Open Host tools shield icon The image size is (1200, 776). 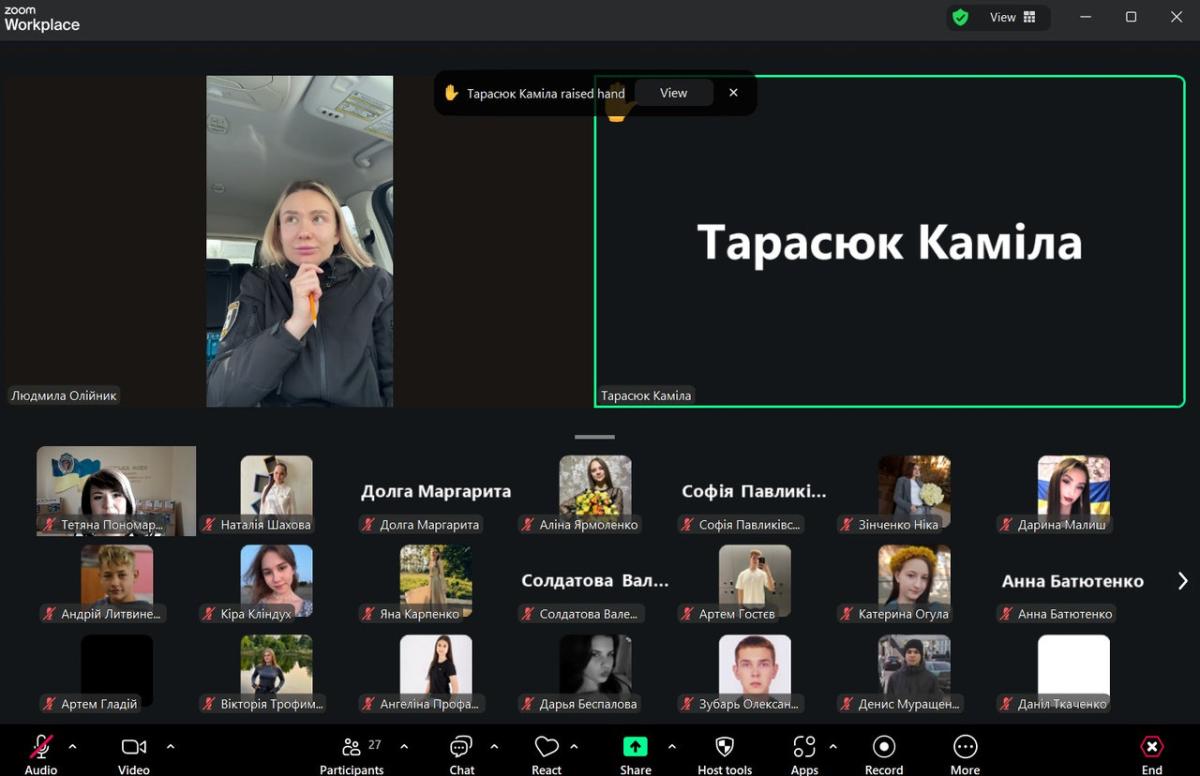pyautogui.click(x=724, y=747)
